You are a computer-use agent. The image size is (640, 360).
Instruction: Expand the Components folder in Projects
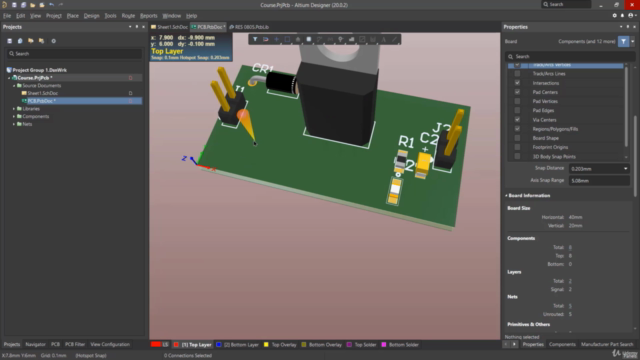coord(14,116)
